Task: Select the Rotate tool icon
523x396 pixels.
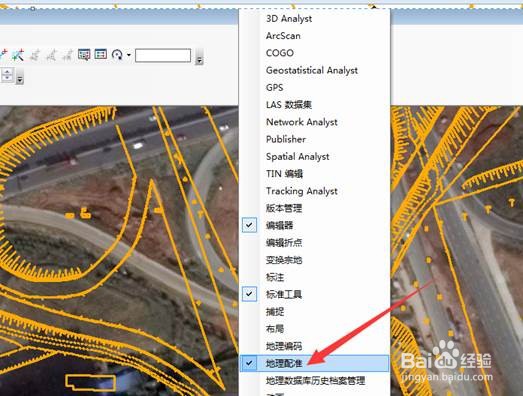Action: [x=117, y=55]
